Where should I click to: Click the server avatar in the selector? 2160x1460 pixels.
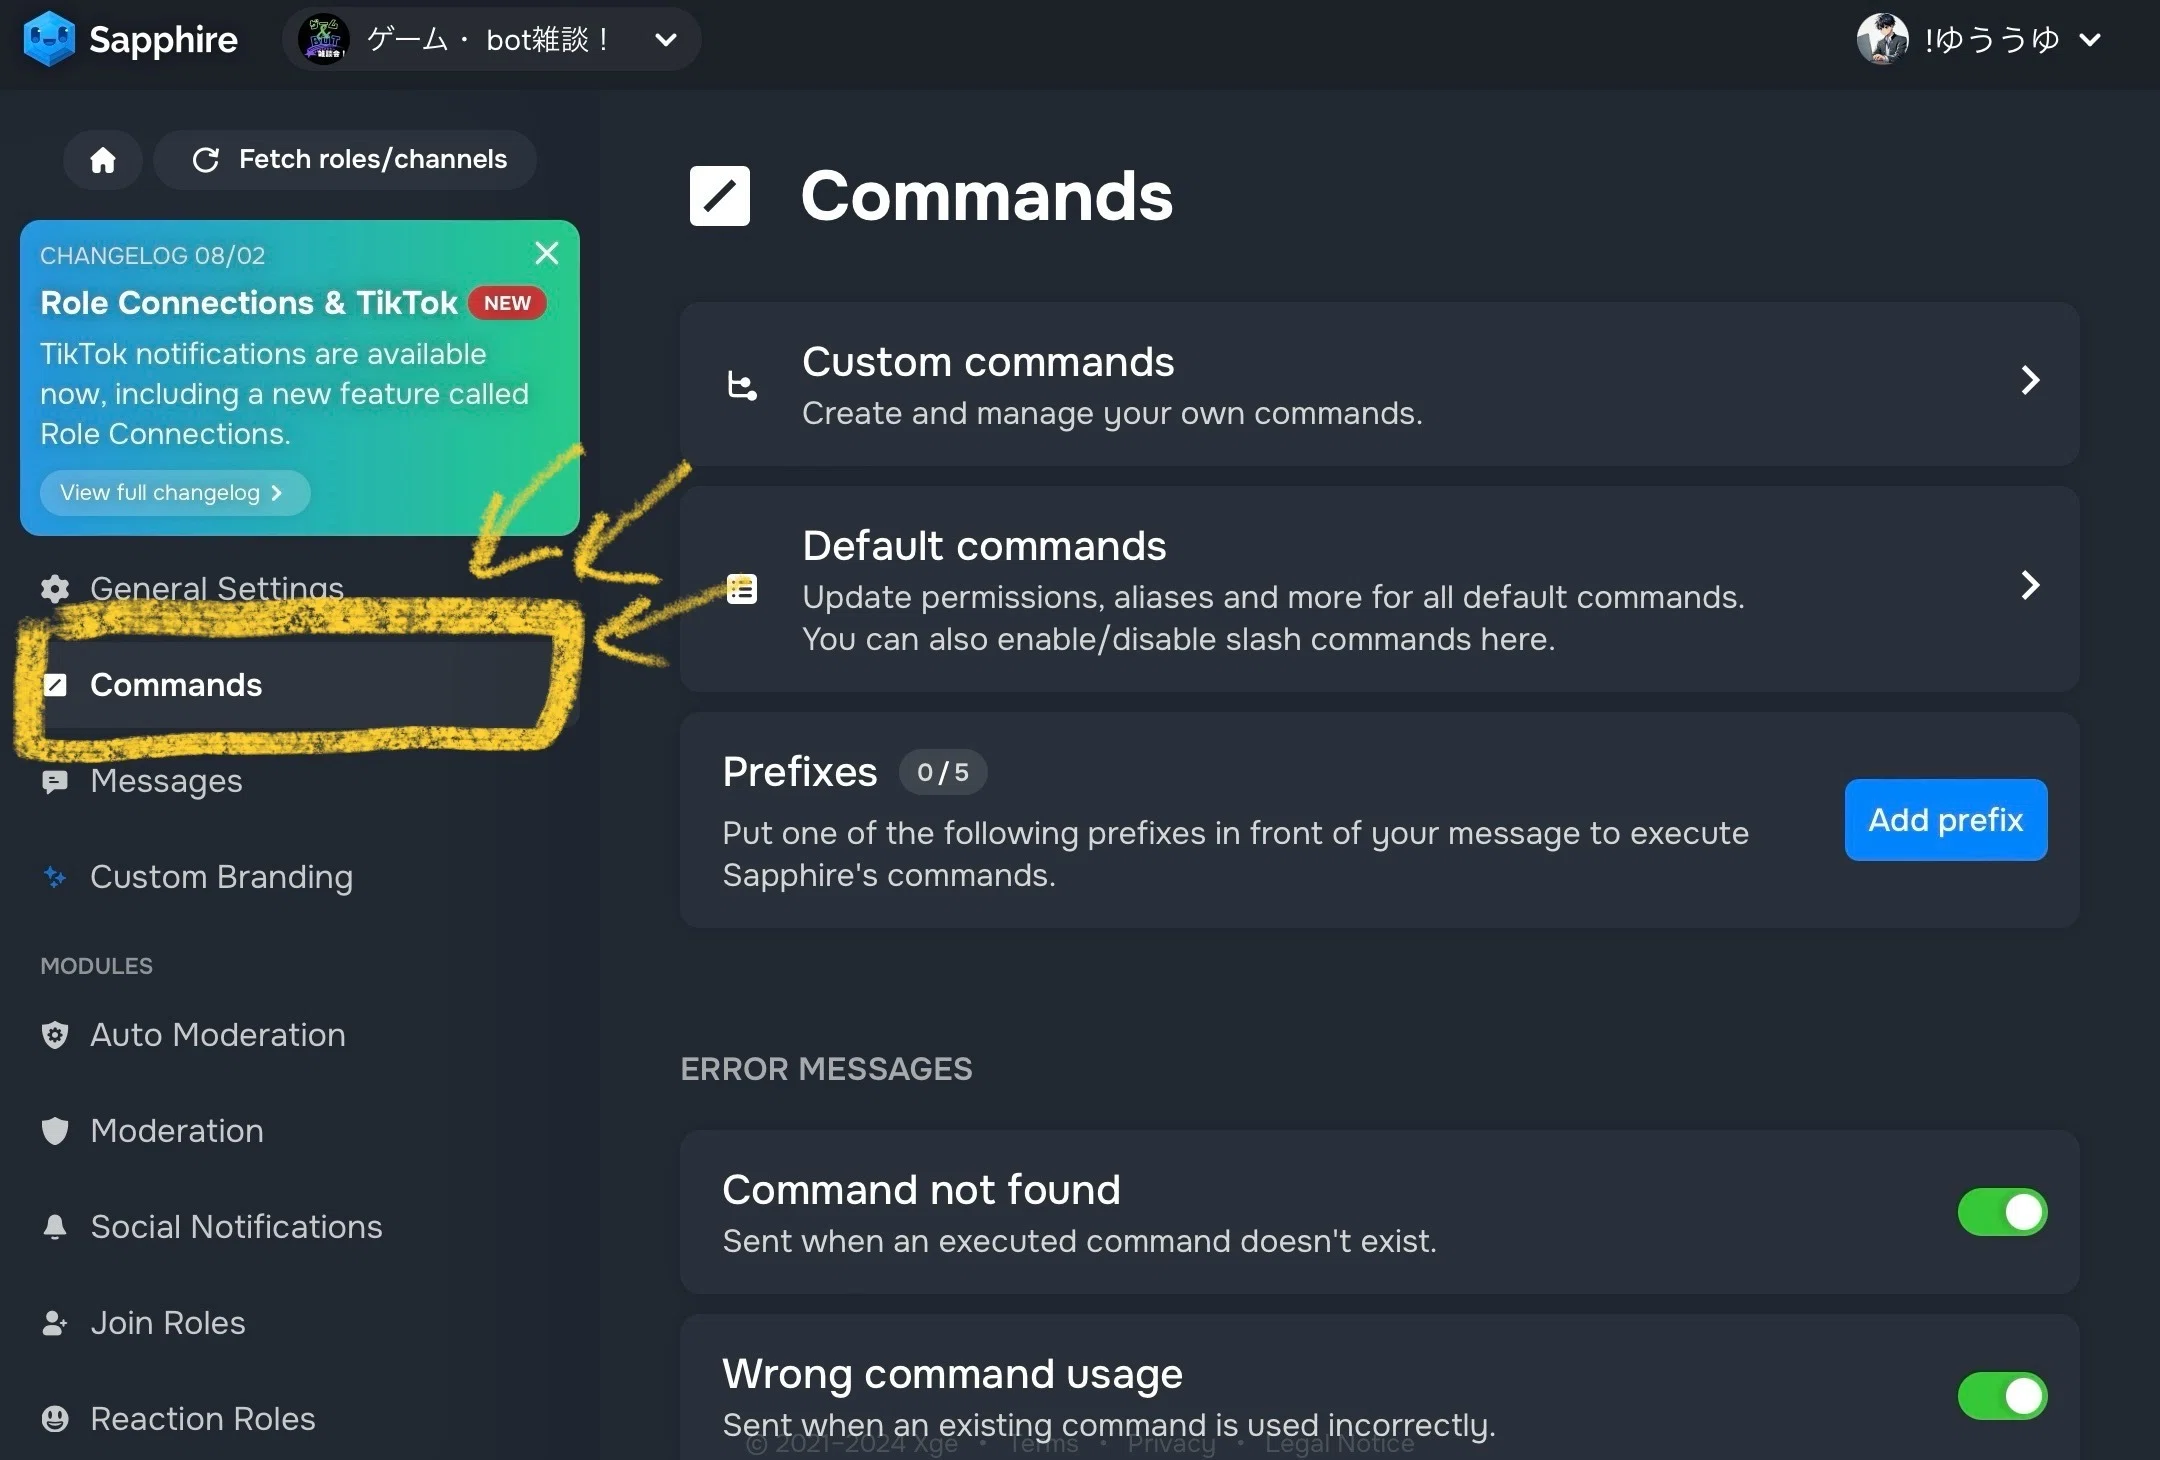tap(324, 40)
